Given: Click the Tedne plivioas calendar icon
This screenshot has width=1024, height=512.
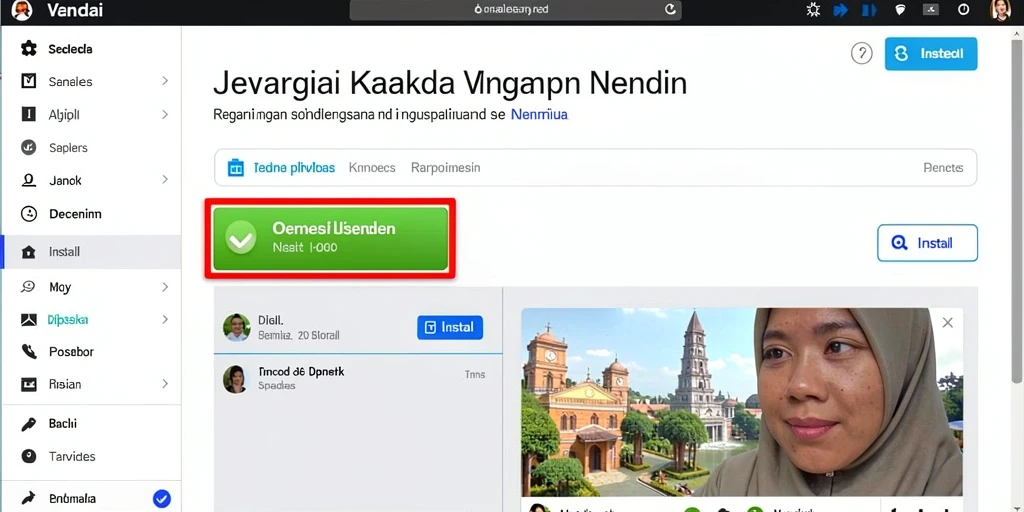Looking at the screenshot, I should tap(235, 168).
